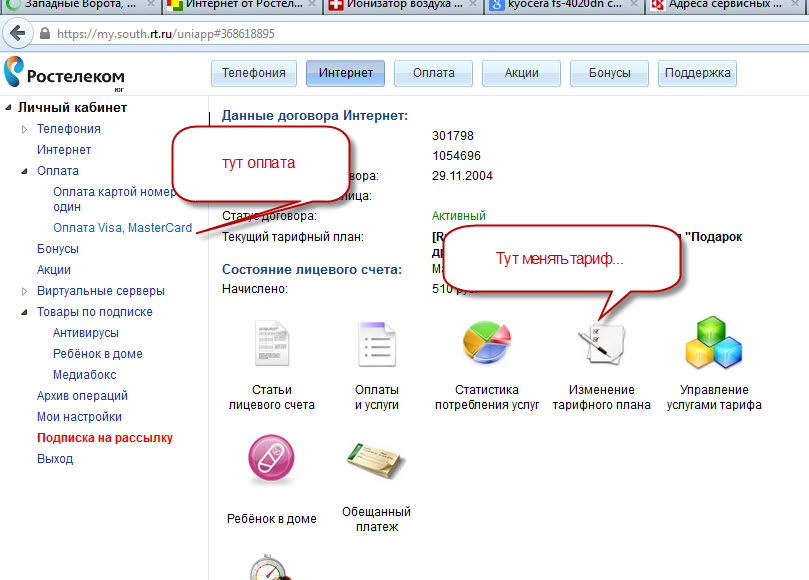Go to the Бонусы top tab
This screenshot has width=809, height=580.
[x=609, y=73]
